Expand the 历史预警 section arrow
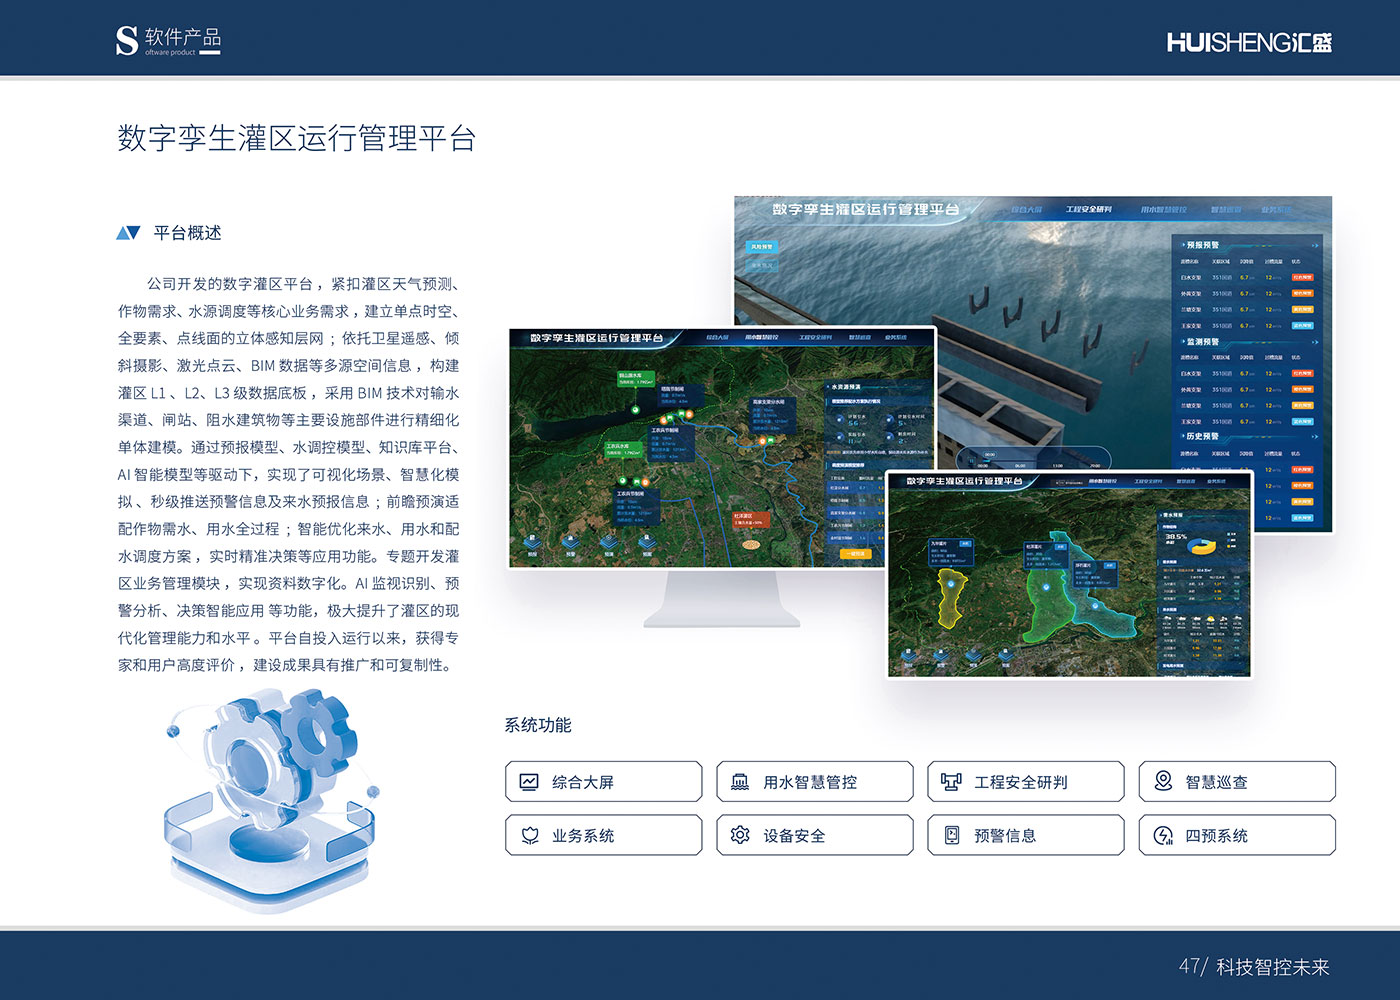The image size is (1400, 1000). tap(1314, 437)
